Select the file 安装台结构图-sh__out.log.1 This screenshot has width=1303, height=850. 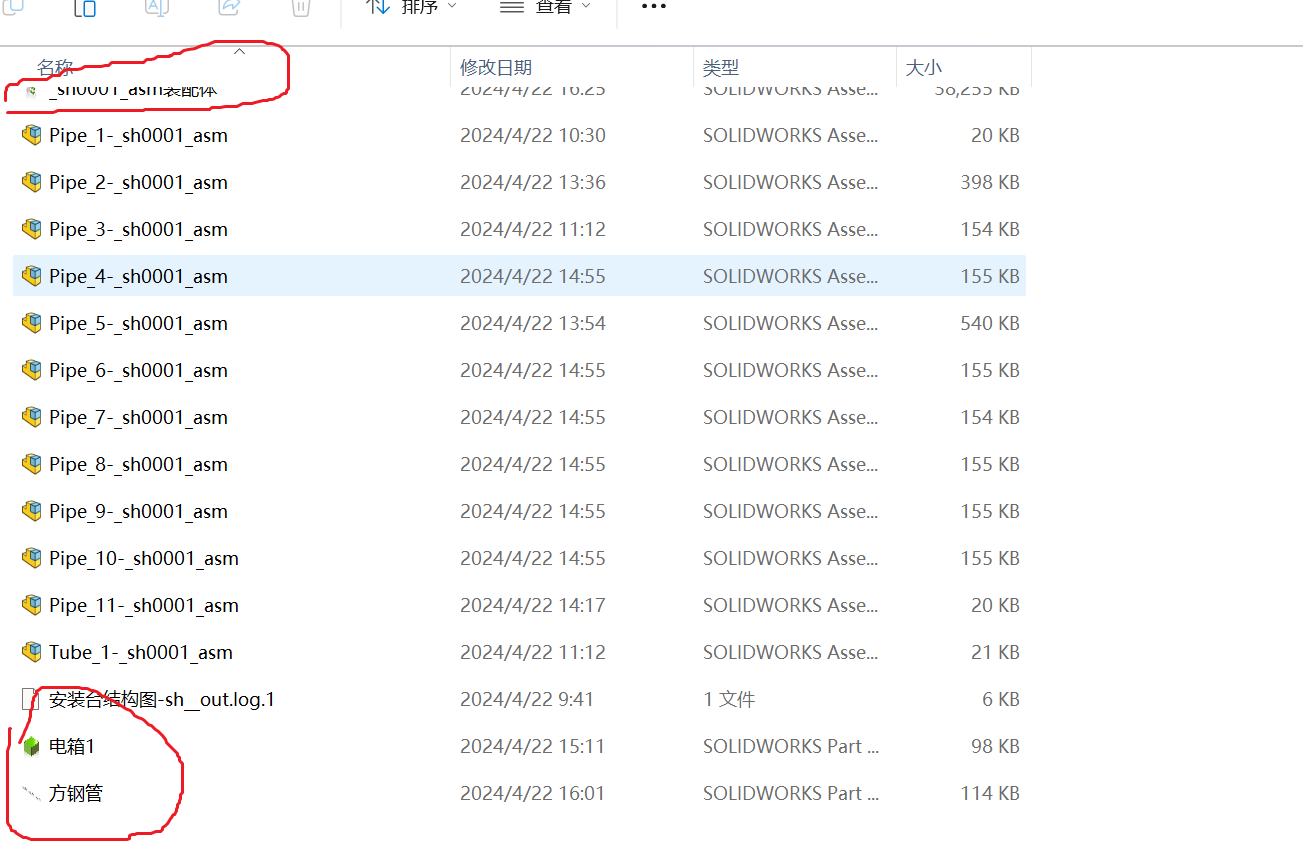[162, 699]
